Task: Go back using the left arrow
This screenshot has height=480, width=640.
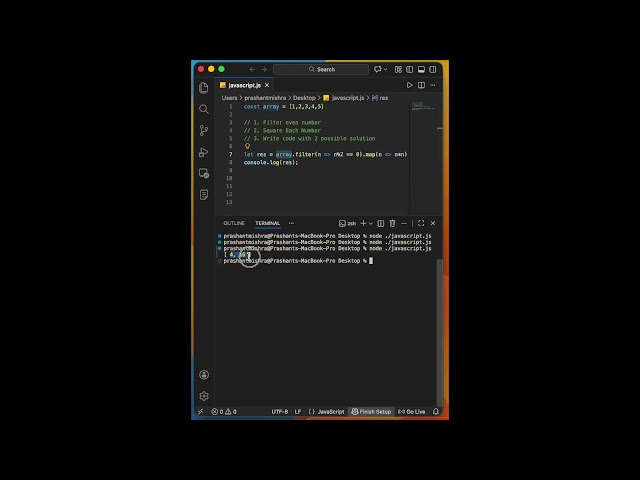Action: coord(252,69)
